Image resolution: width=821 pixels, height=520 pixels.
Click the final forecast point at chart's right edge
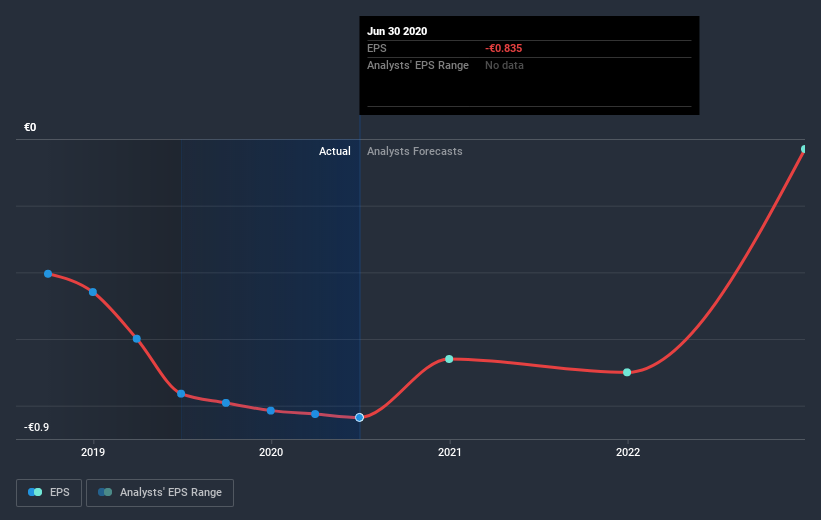pyautogui.click(x=804, y=149)
